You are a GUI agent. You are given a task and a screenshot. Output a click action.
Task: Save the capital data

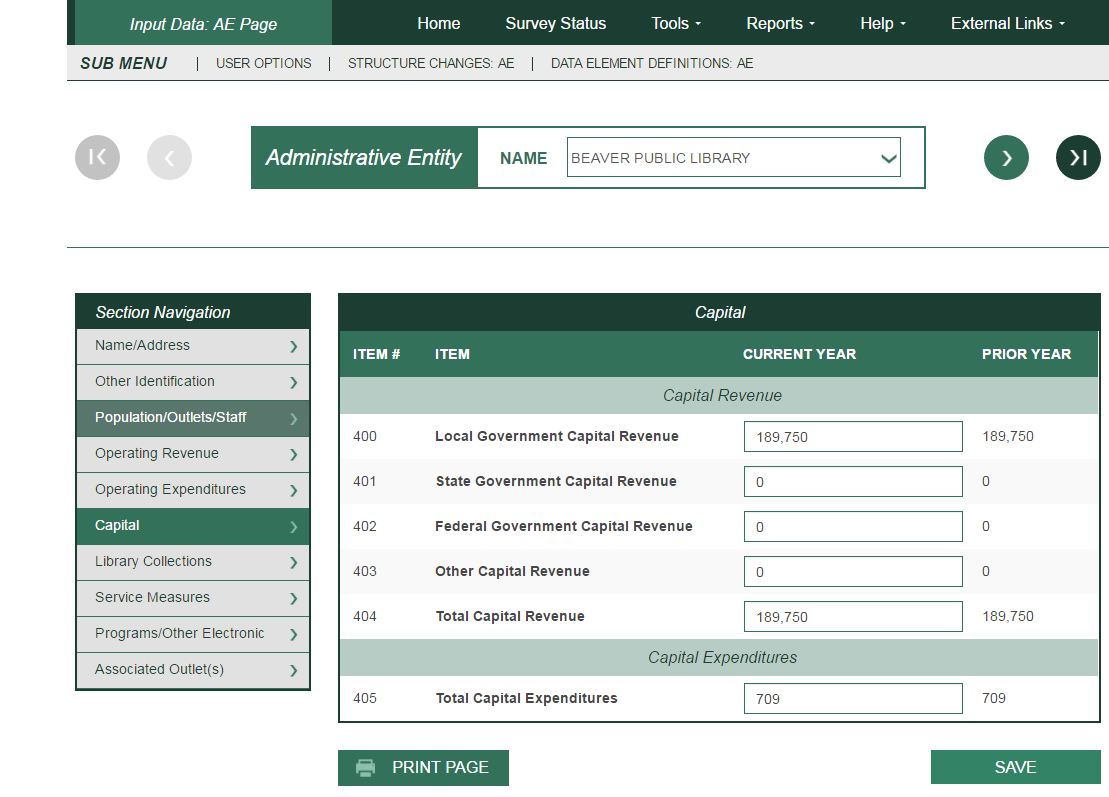coord(1015,767)
